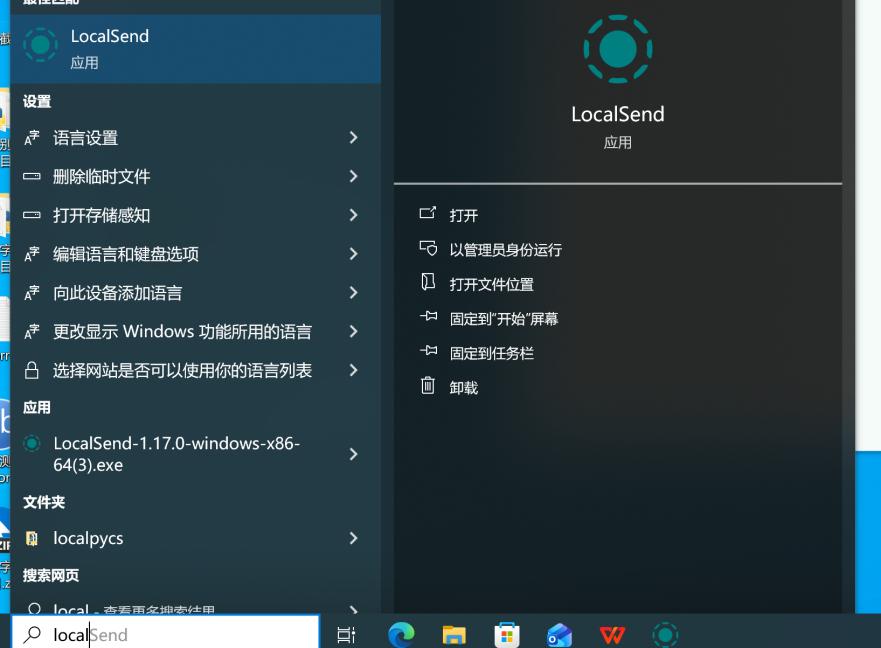Click 卸载 to uninstall LocalSend
Viewport: 881px width, 648px height.
coord(464,388)
